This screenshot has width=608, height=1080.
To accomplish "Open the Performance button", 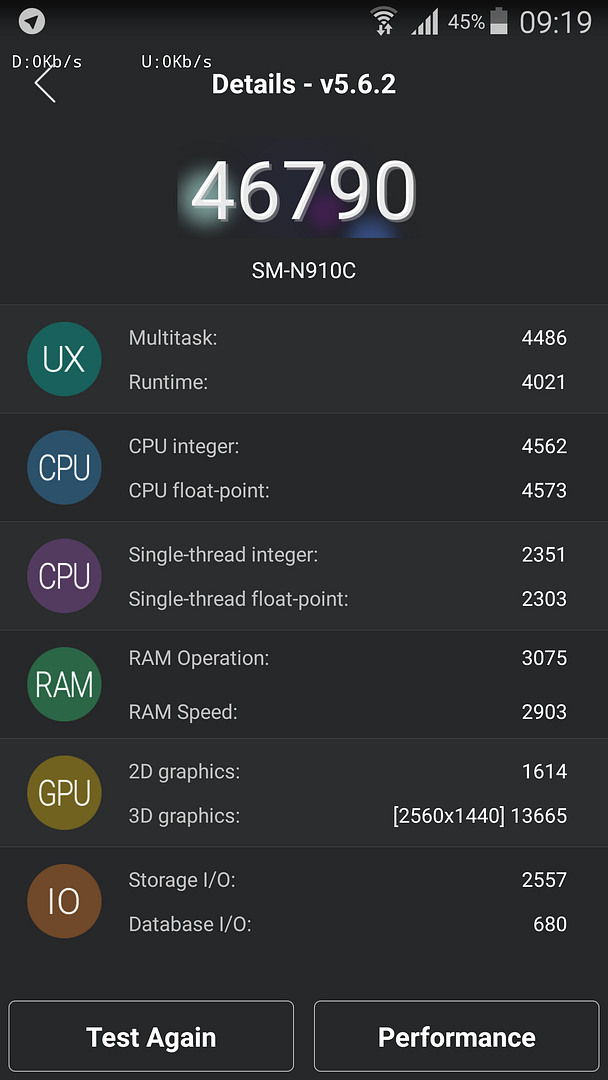I will coord(456,1038).
